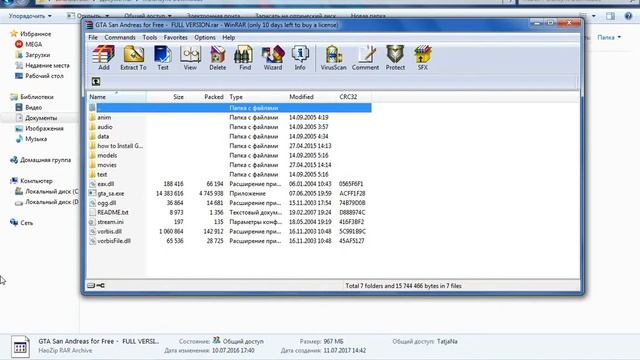Screen dimensions: 640x360
Task: Show archive Info
Action: click(x=300, y=58)
